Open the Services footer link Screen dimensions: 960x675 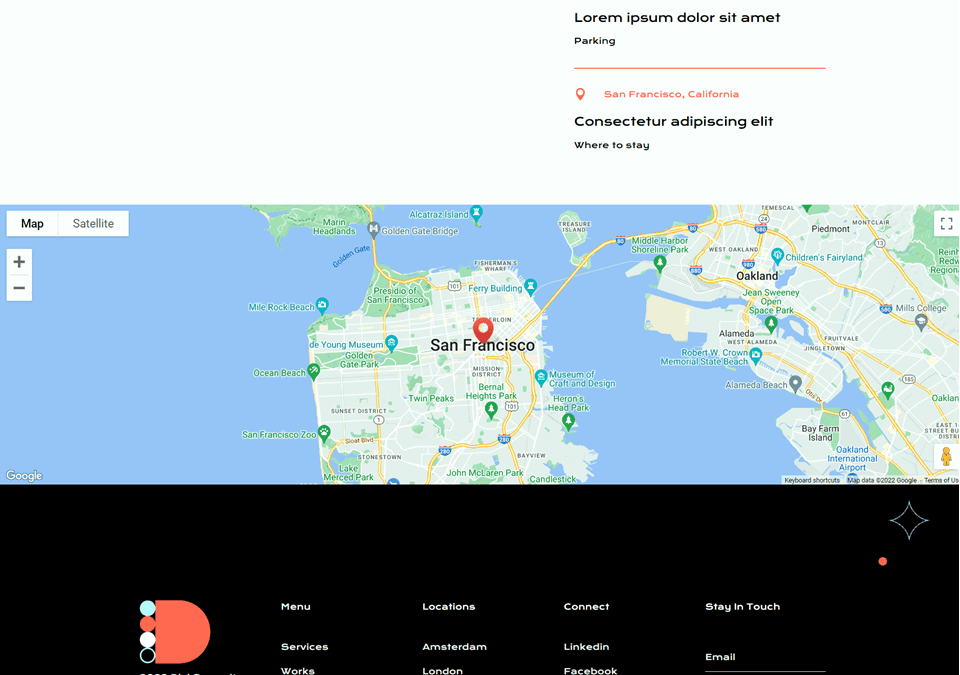pos(304,647)
